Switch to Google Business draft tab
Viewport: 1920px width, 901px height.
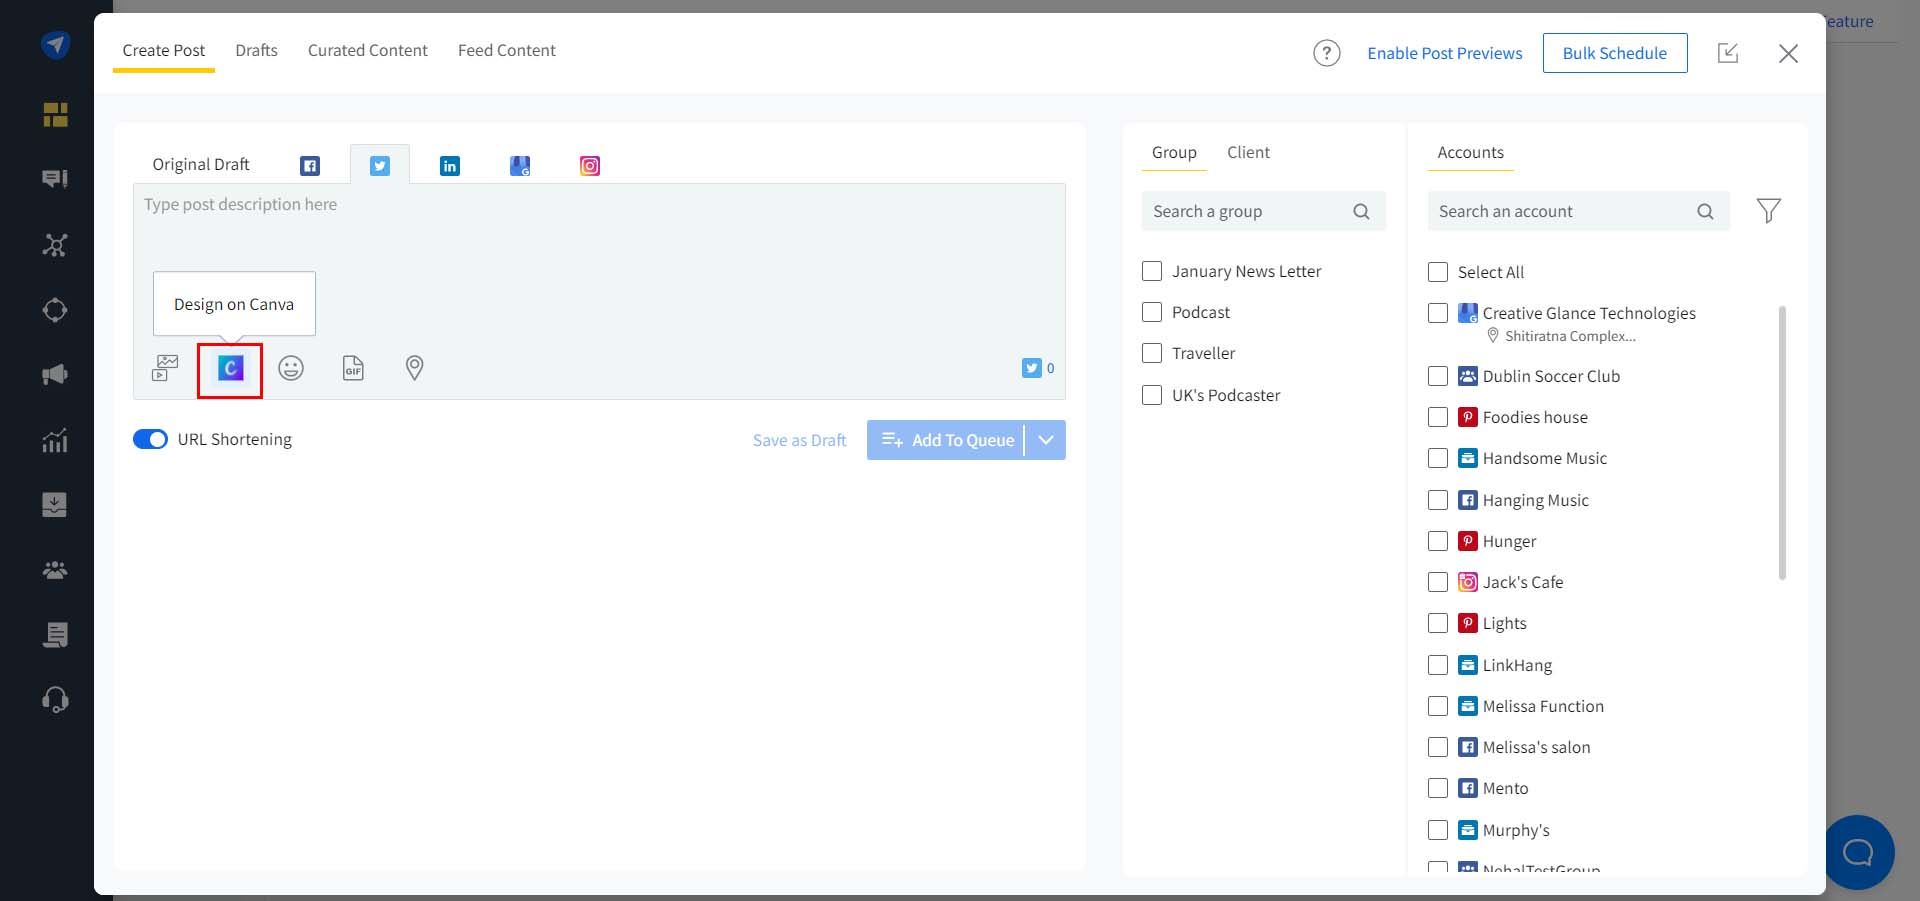tap(520, 166)
